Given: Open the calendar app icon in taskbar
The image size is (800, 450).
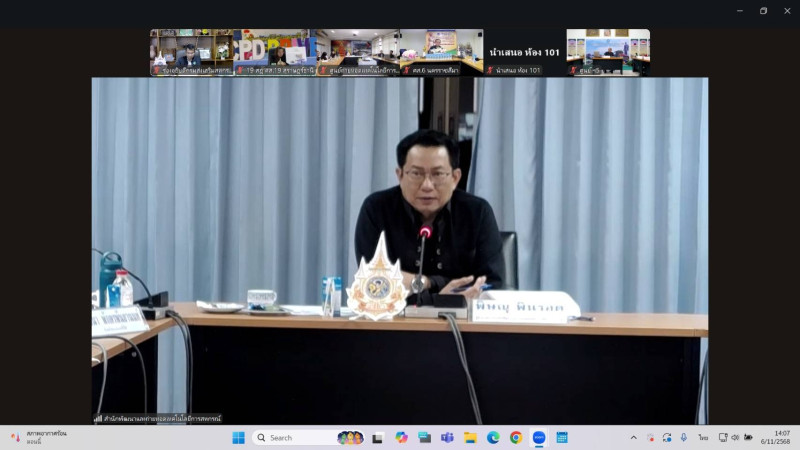Looking at the screenshot, I should [x=562, y=438].
